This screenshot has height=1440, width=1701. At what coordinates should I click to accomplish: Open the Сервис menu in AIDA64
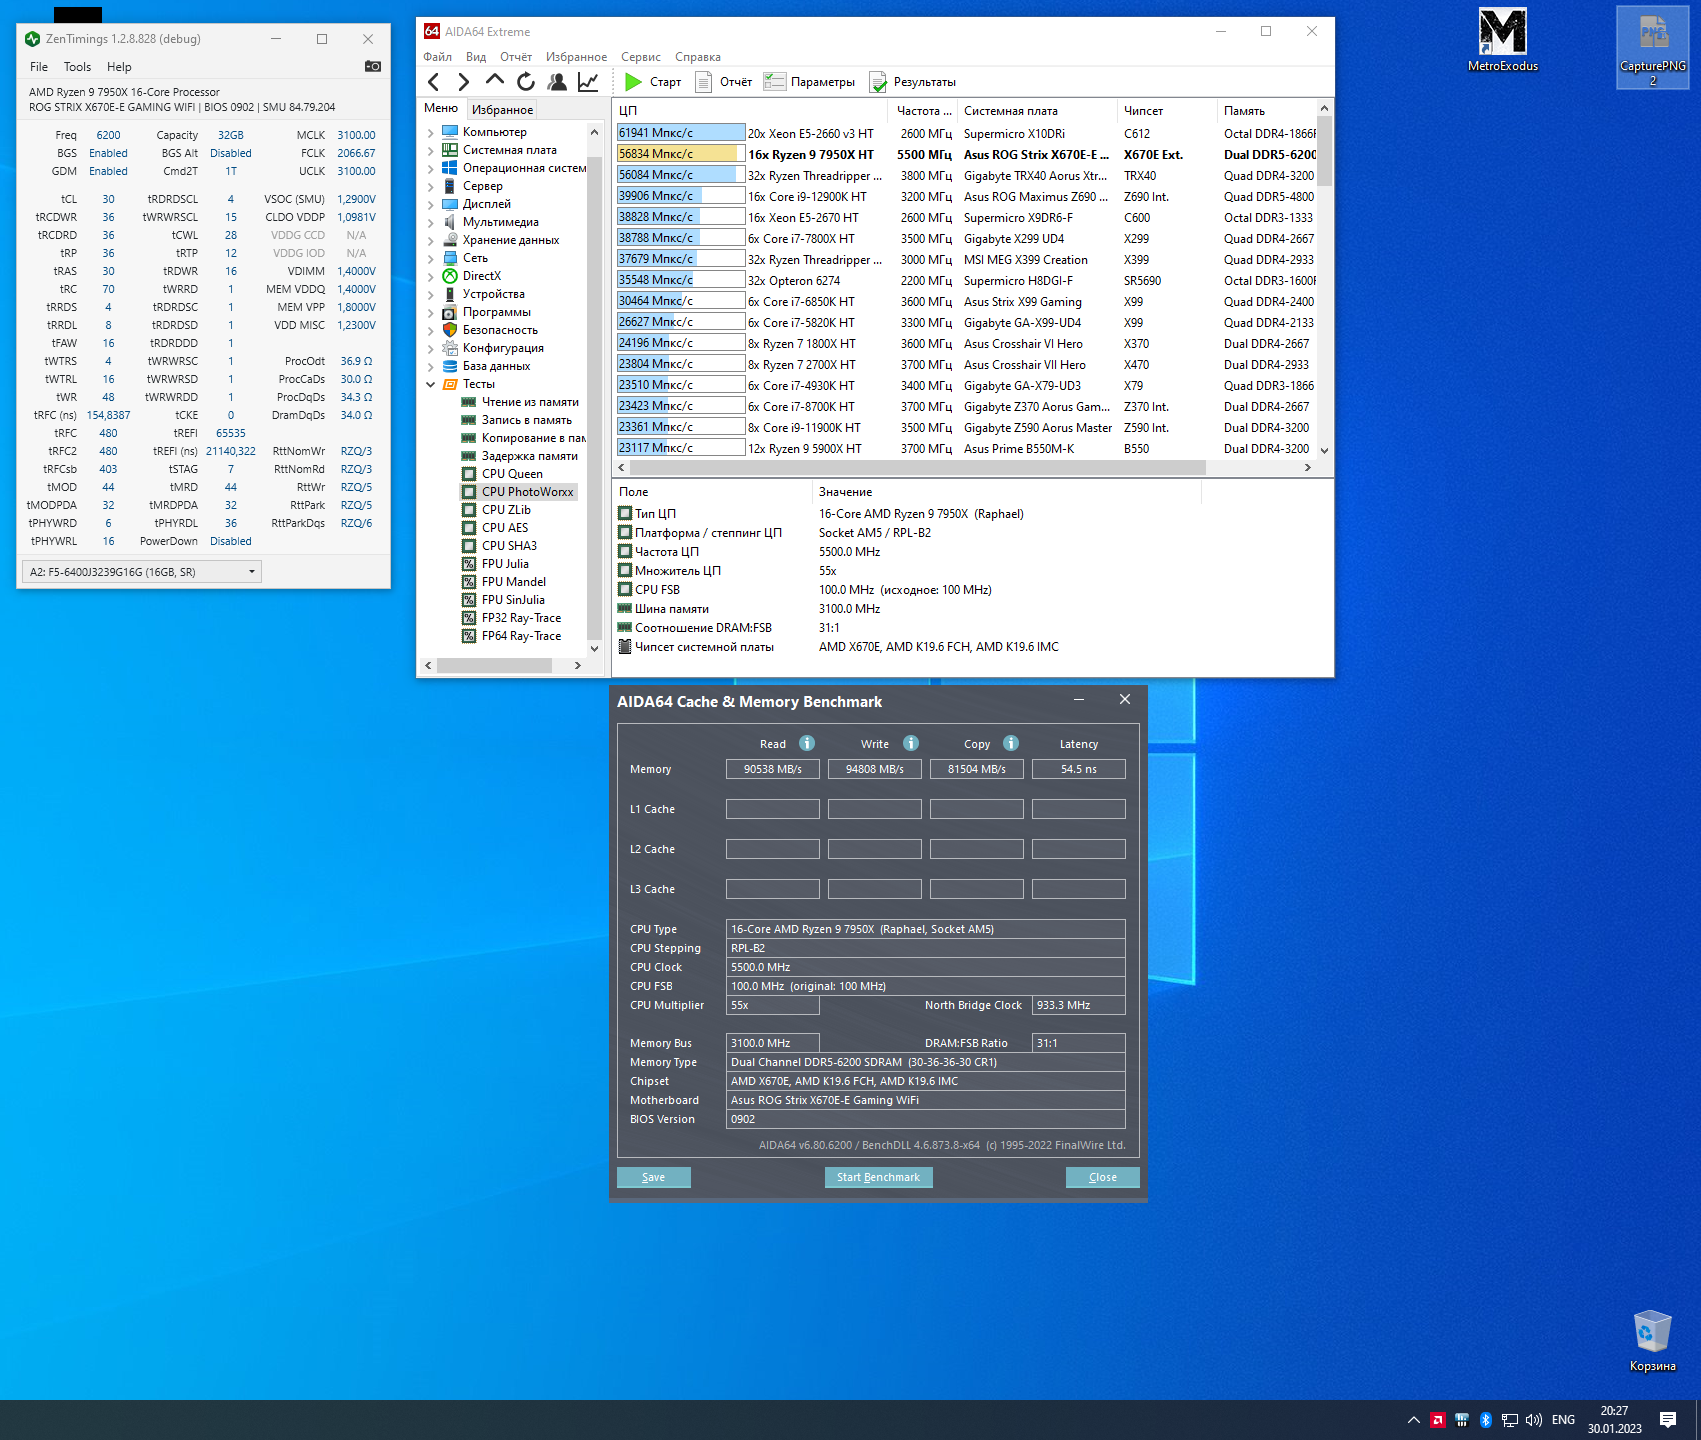(640, 57)
